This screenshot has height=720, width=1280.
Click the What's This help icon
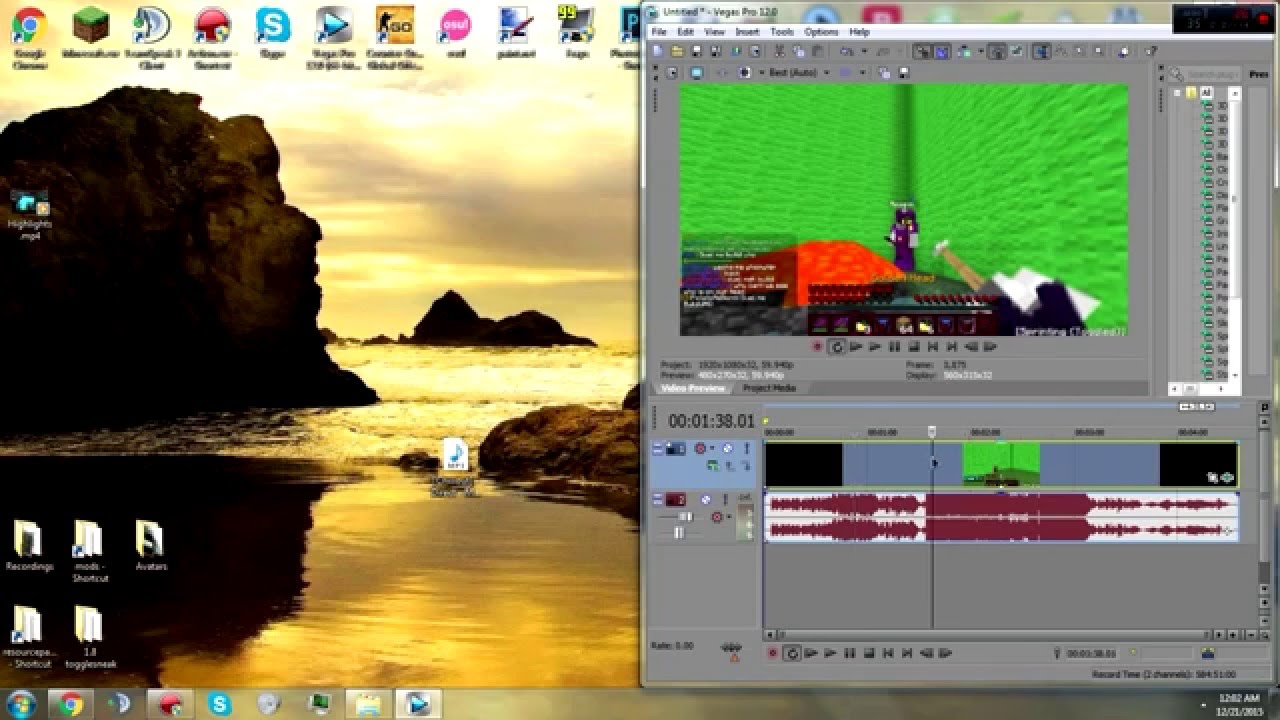click(1151, 51)
